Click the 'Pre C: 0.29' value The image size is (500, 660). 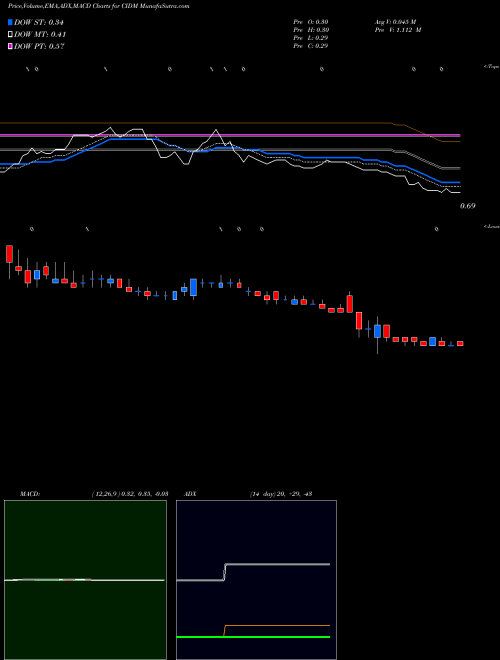pyautogui.click(x=311, y=46)
